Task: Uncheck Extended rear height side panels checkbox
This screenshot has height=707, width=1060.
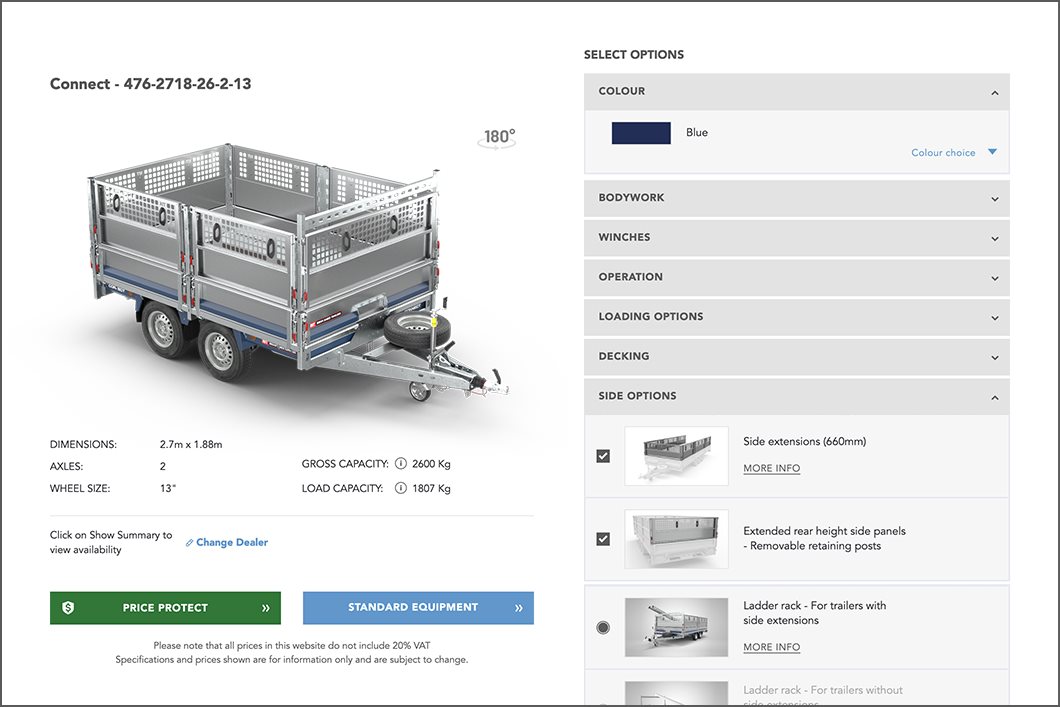Action: point(604,539)
